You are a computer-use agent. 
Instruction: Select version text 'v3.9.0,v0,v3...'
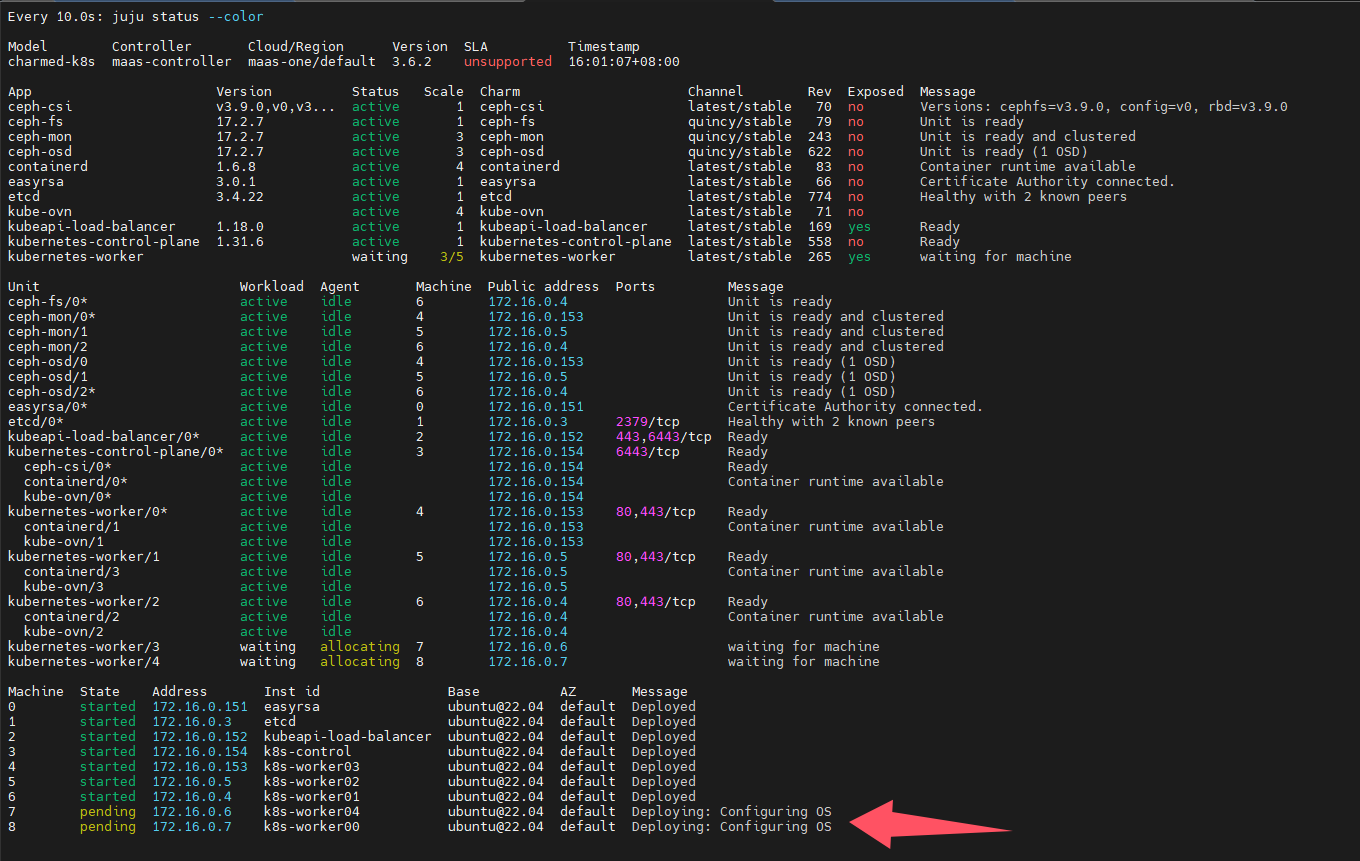tap(276, 107)
